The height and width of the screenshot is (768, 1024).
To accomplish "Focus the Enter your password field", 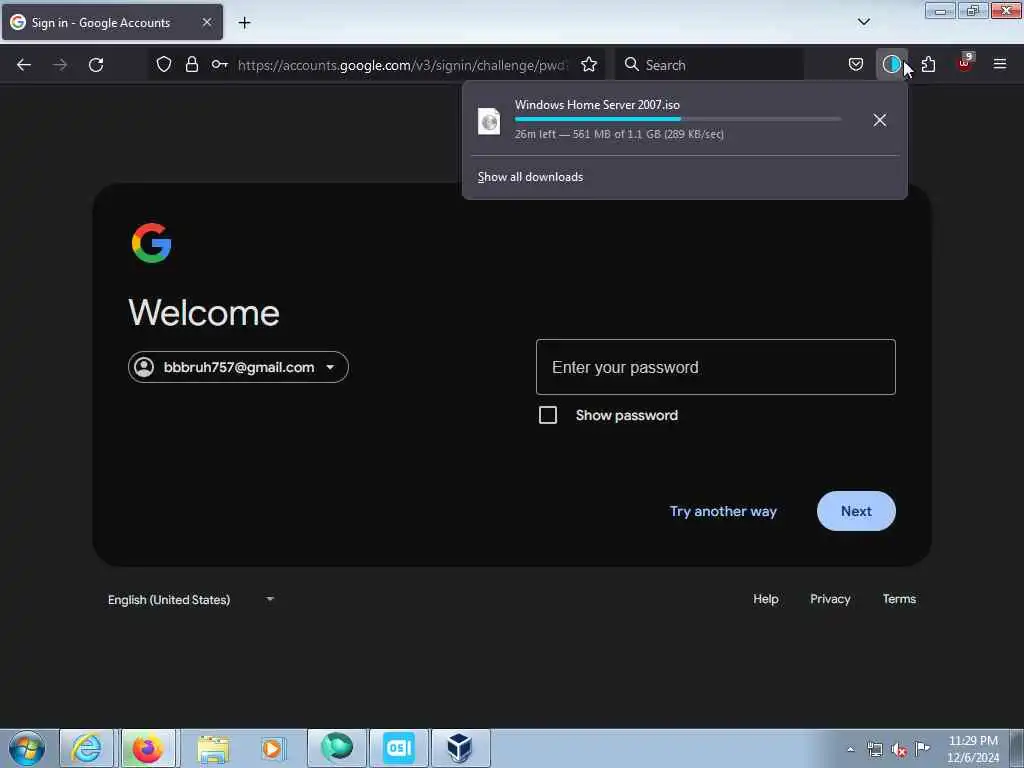I will [716, 367].
